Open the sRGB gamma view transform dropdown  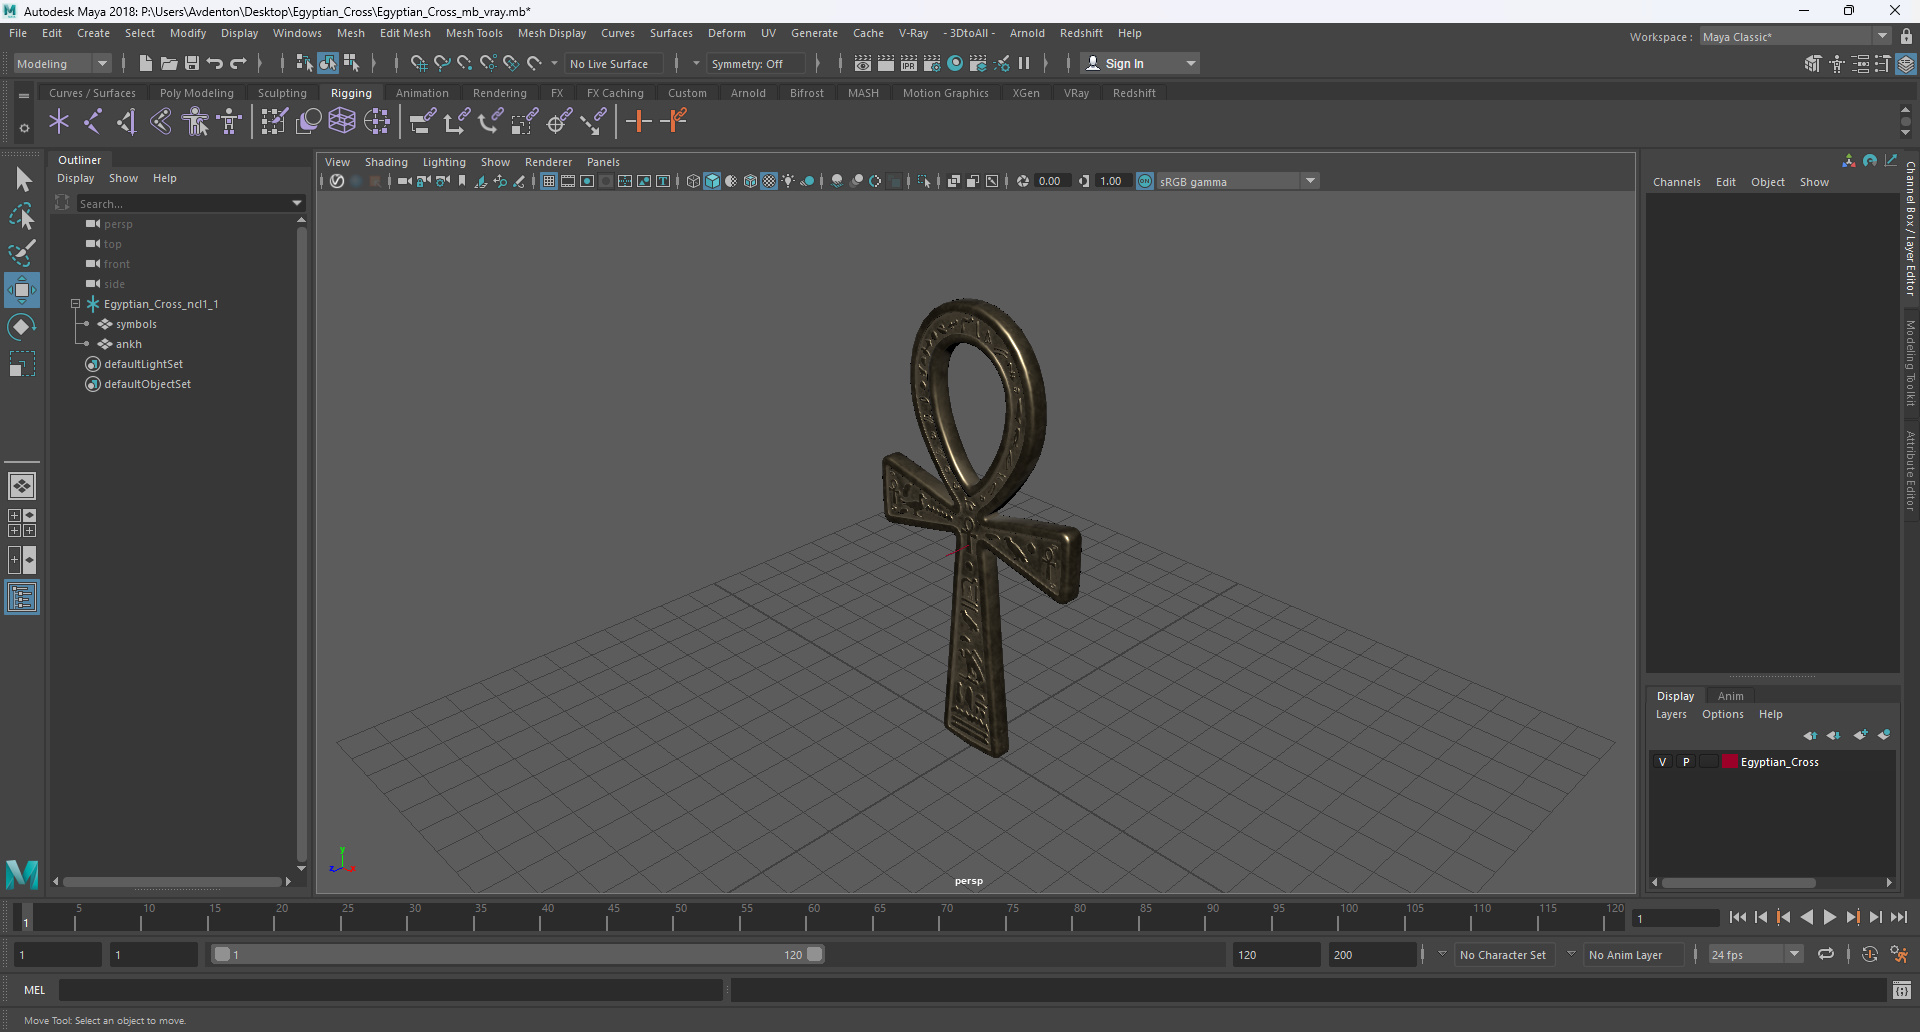(1238, 181)
